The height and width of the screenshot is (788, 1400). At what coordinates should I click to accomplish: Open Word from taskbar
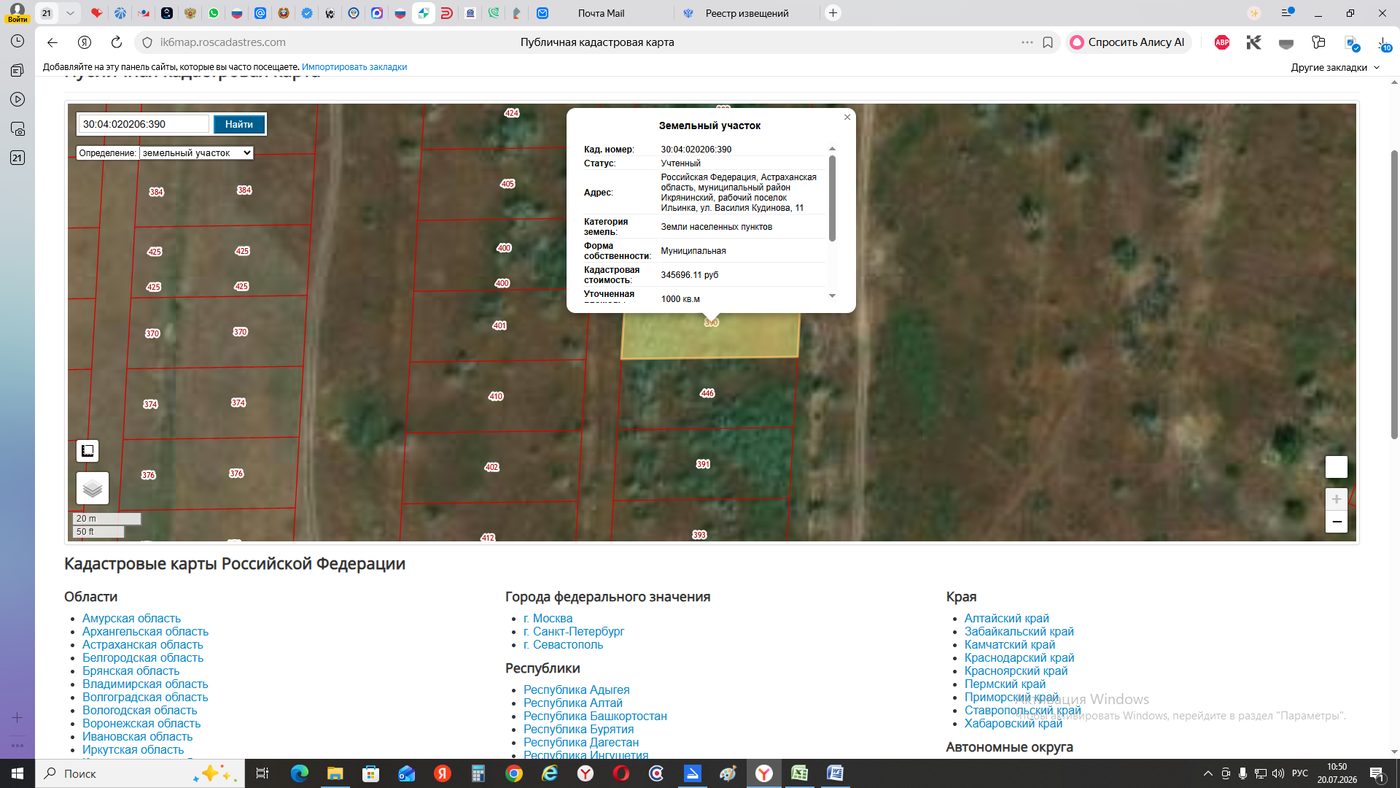pos(835,774)
